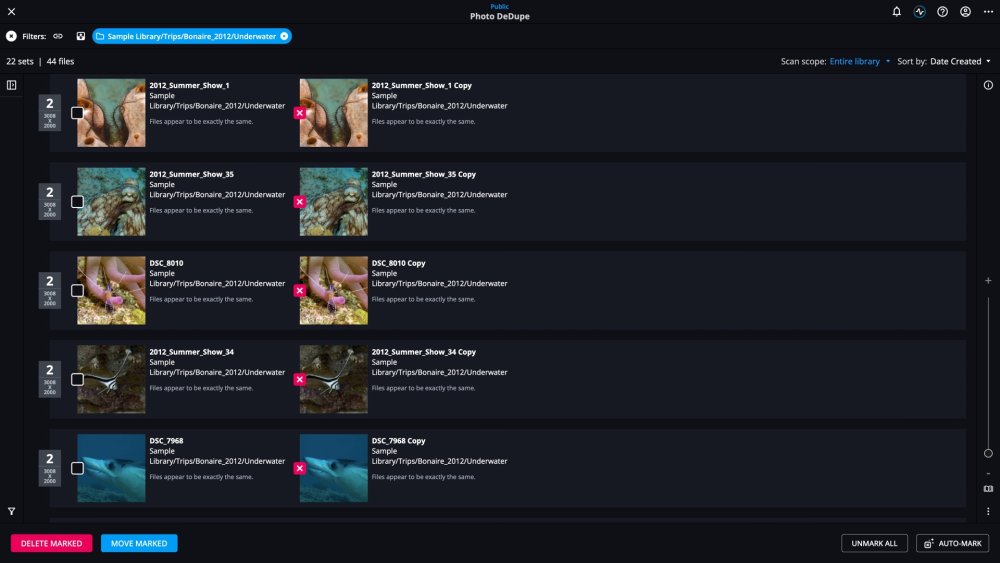This screenshot has width=1000, height=563.
Task: Toggle the left sidebar panel icon
Action: 11,85
